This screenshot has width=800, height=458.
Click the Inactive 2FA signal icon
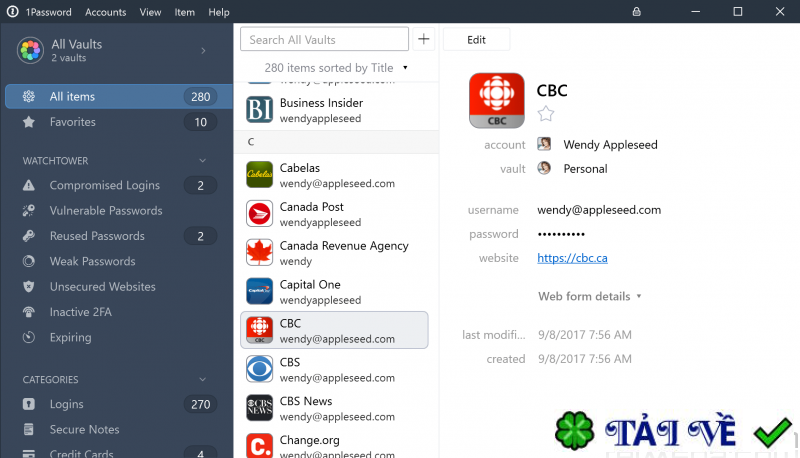(29, 312)
